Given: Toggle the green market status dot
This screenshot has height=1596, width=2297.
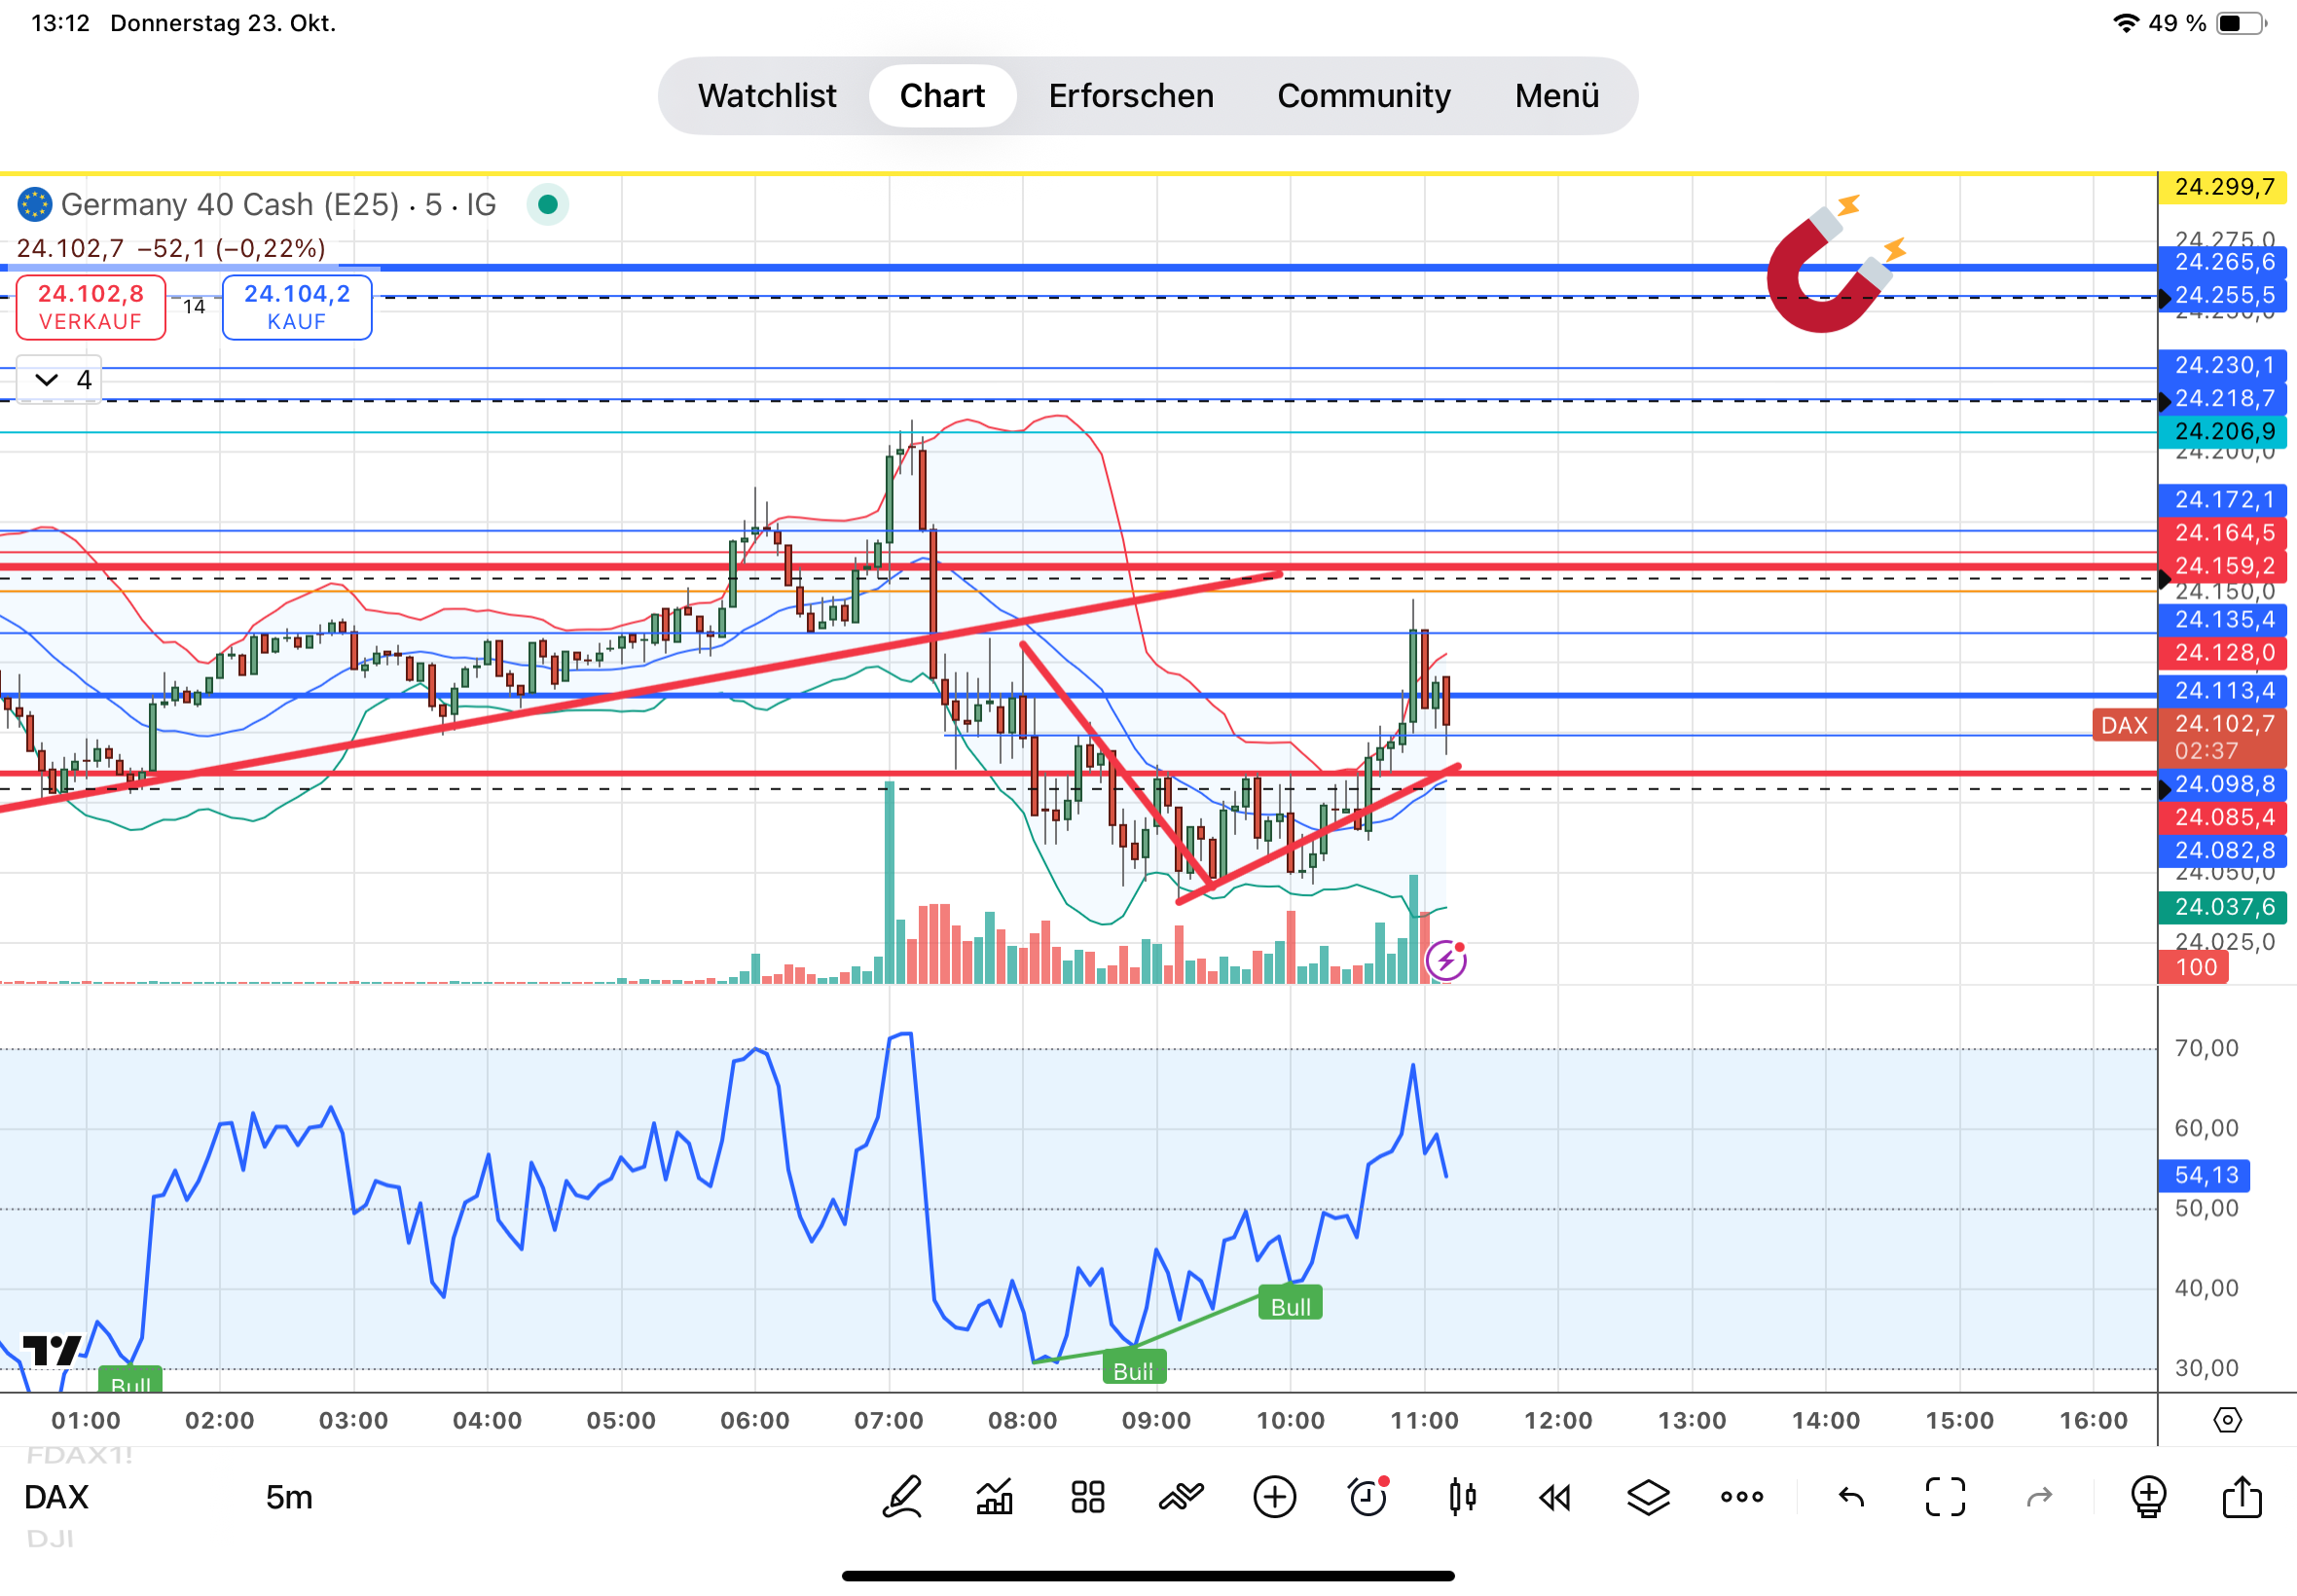Looking at the screenshot, I should click(547, 205).
